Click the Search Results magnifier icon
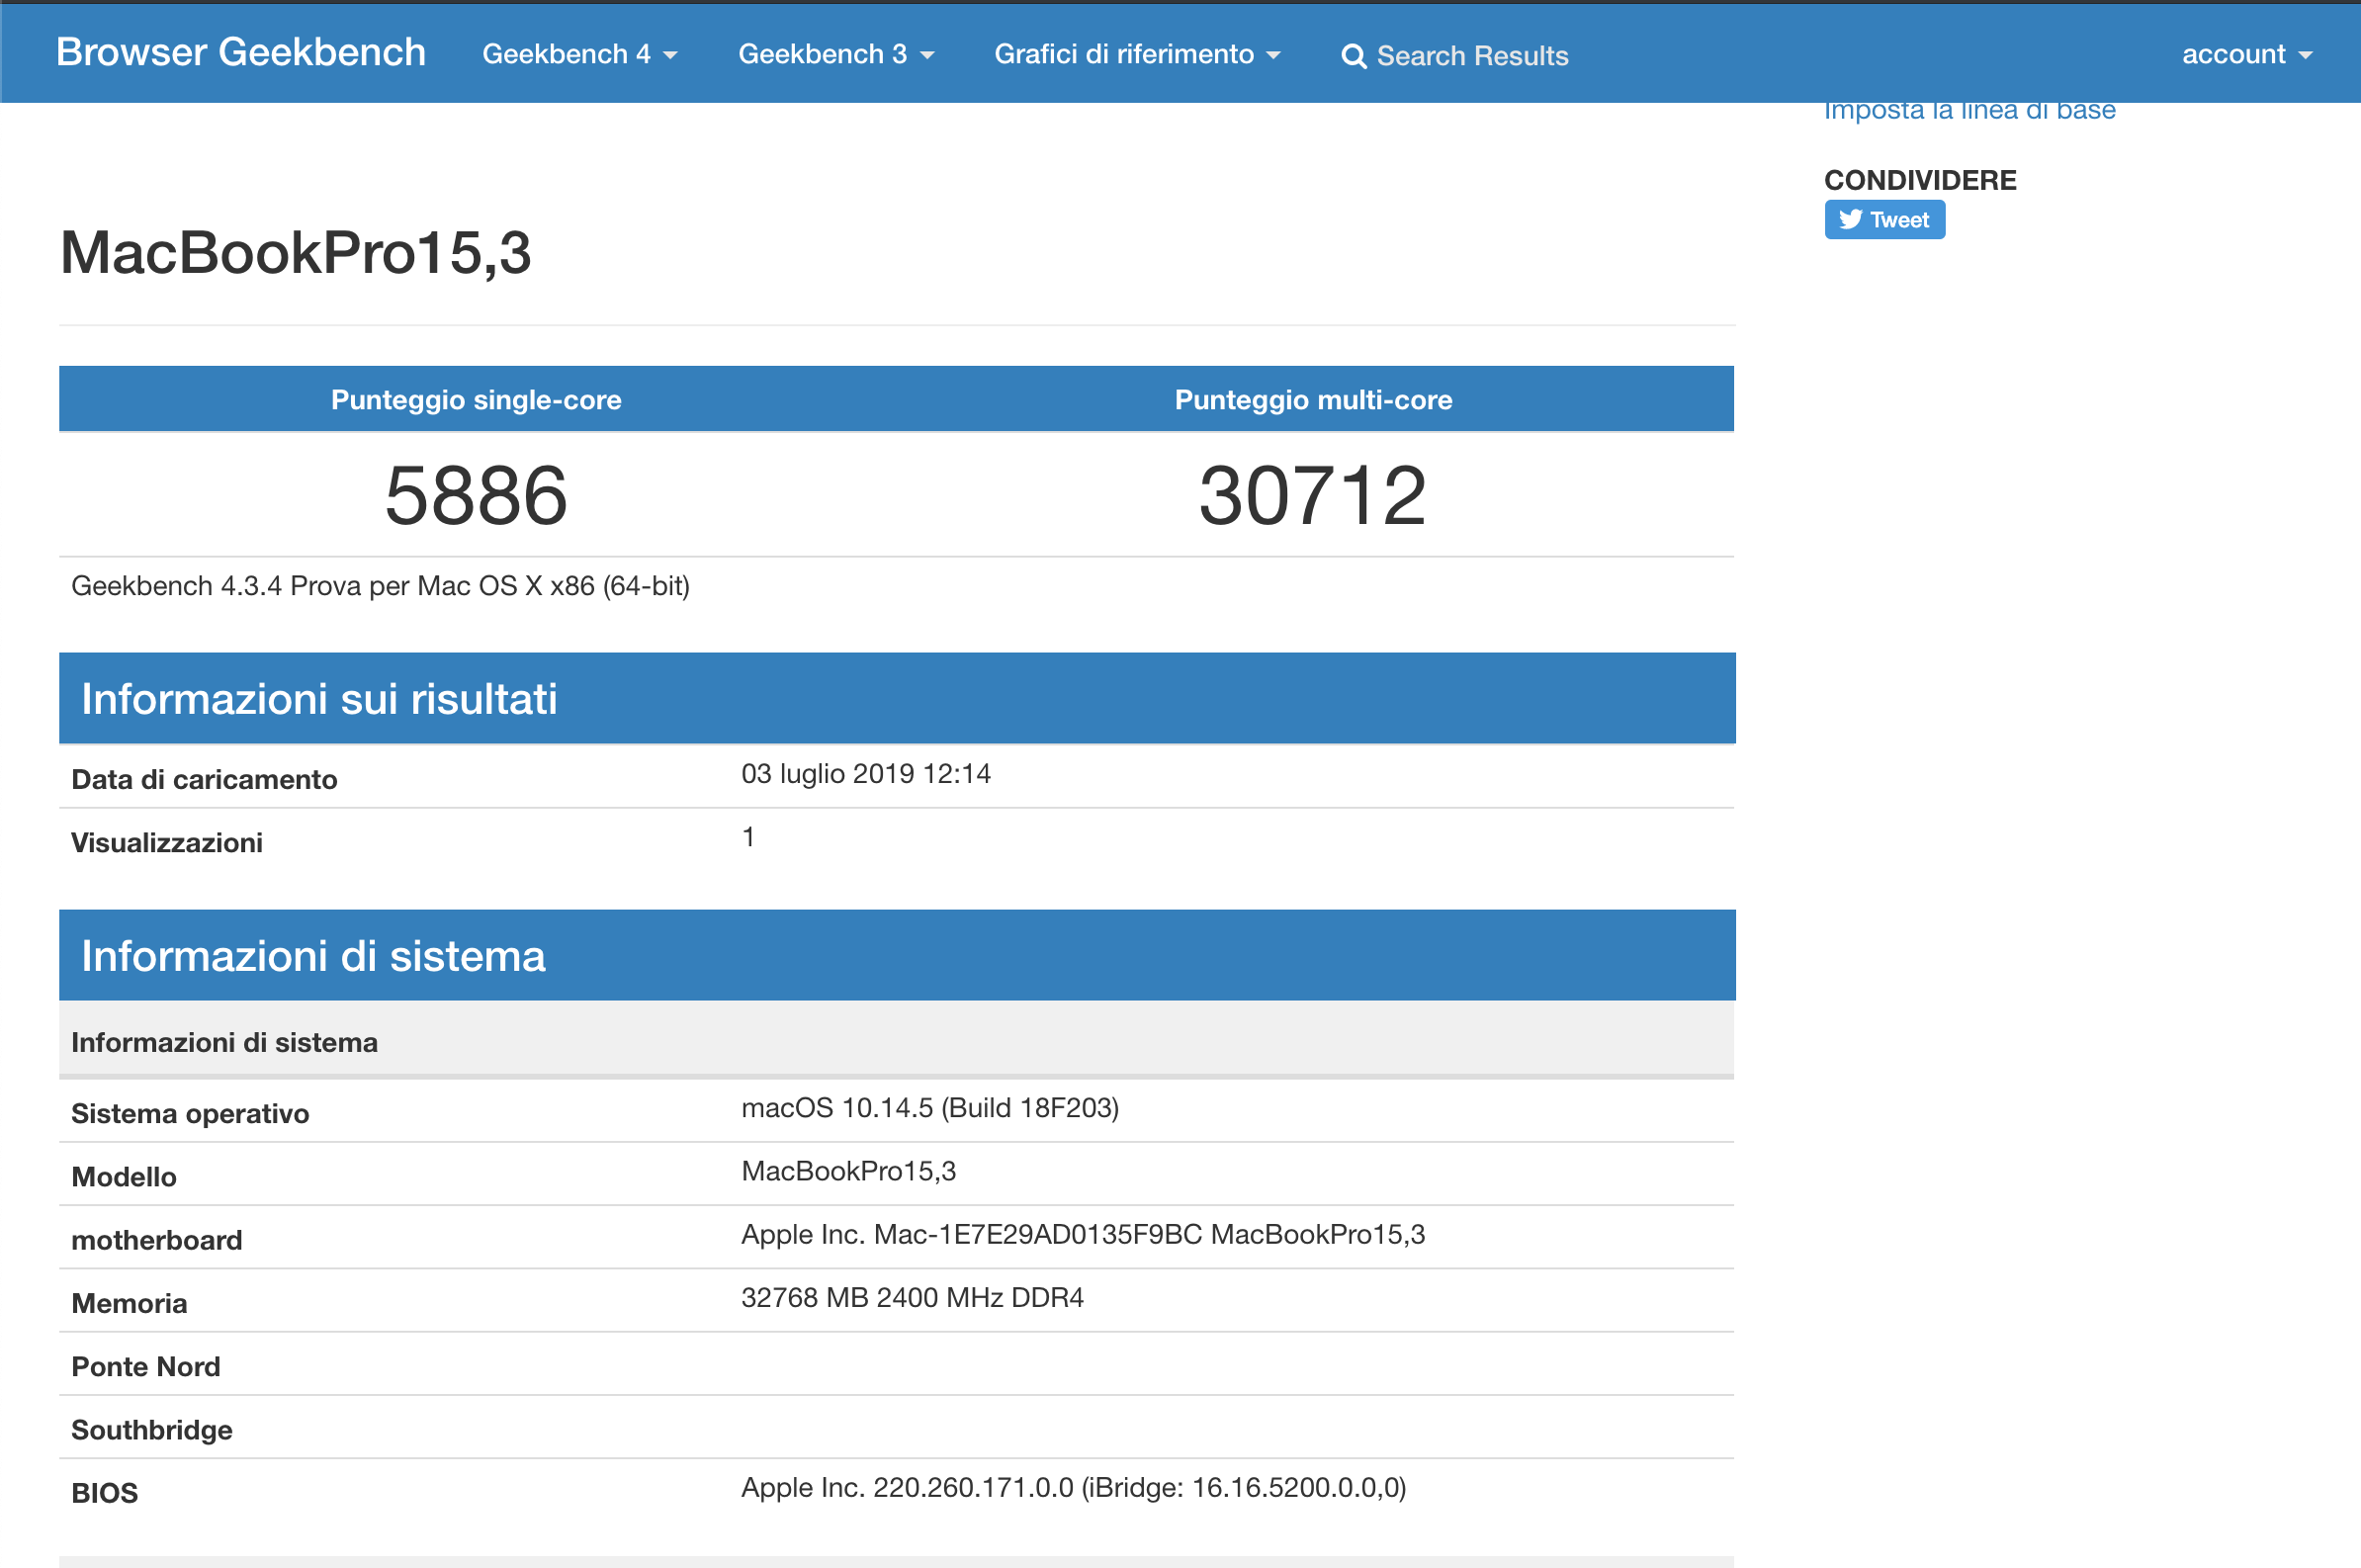Screen dimensions: 2361x1568 pos(1353,56)
